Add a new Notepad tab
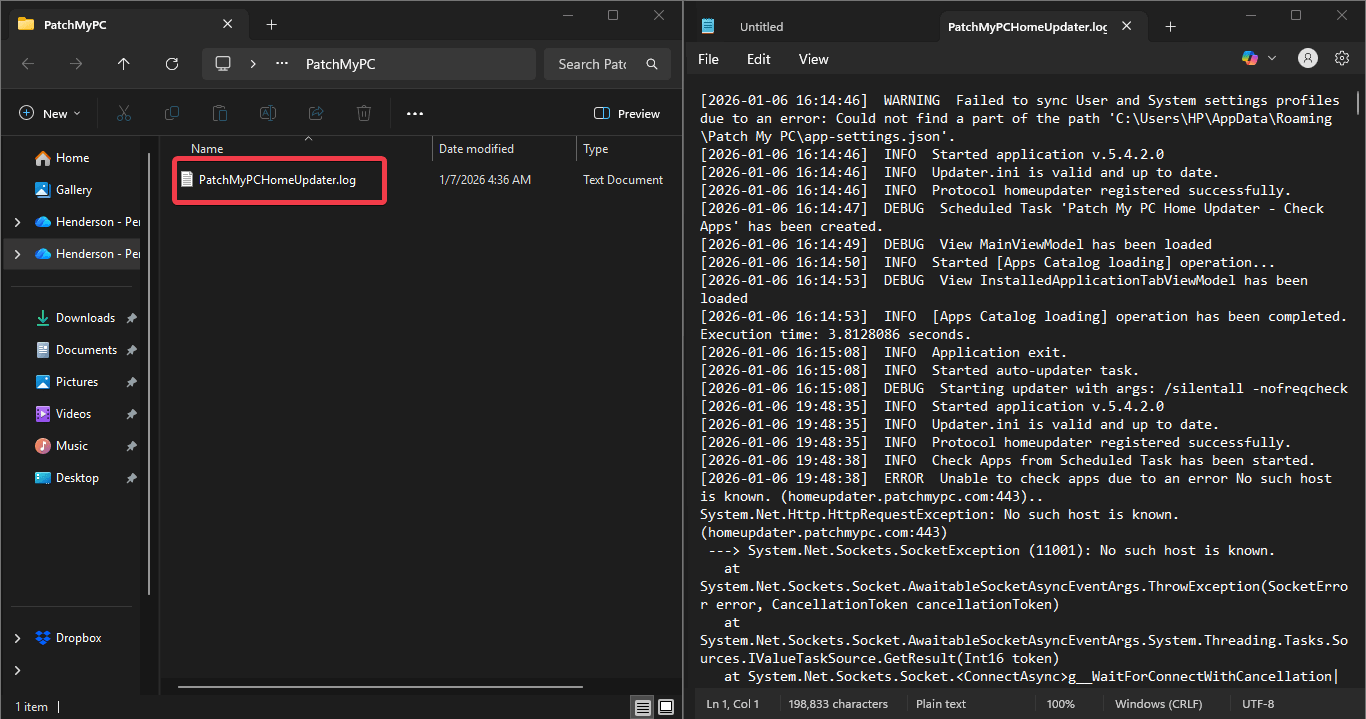The width and height of the screenshot is (1366, 719). (1170, 27)
